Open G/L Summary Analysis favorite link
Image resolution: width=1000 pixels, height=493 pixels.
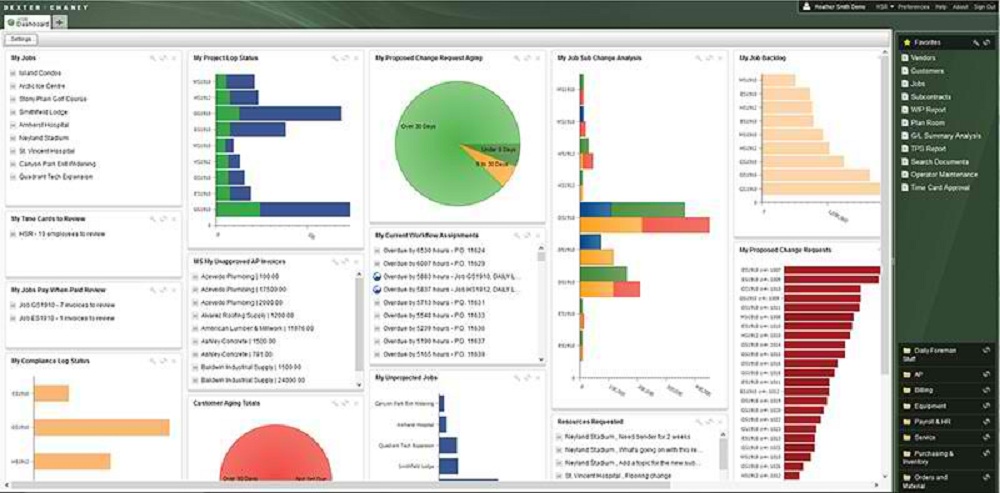click(945, 136)
